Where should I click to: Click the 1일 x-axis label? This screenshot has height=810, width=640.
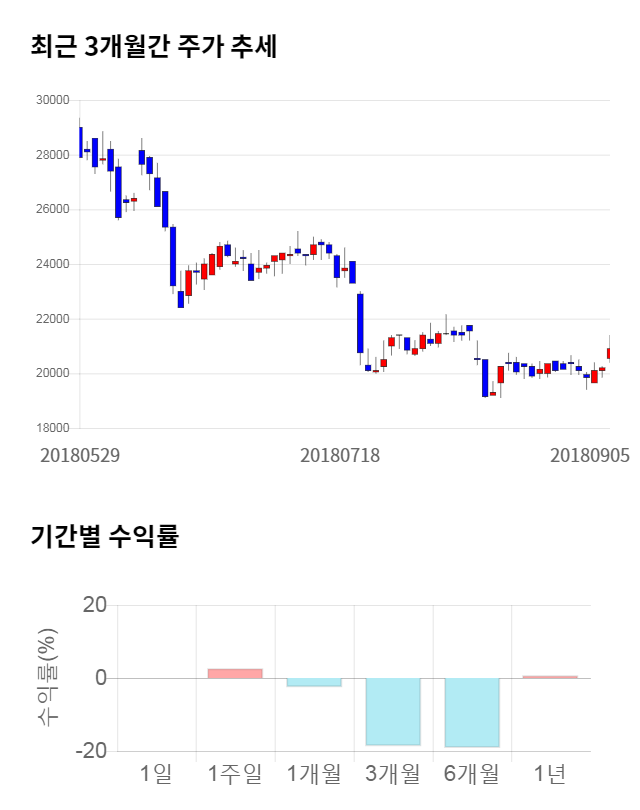point(156,773)
